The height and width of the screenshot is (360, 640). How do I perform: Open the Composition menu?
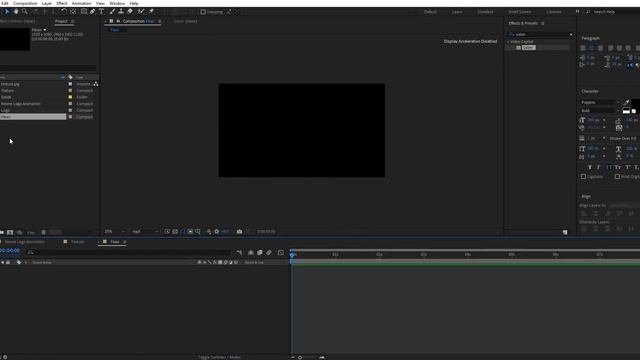tap(25, 3)
